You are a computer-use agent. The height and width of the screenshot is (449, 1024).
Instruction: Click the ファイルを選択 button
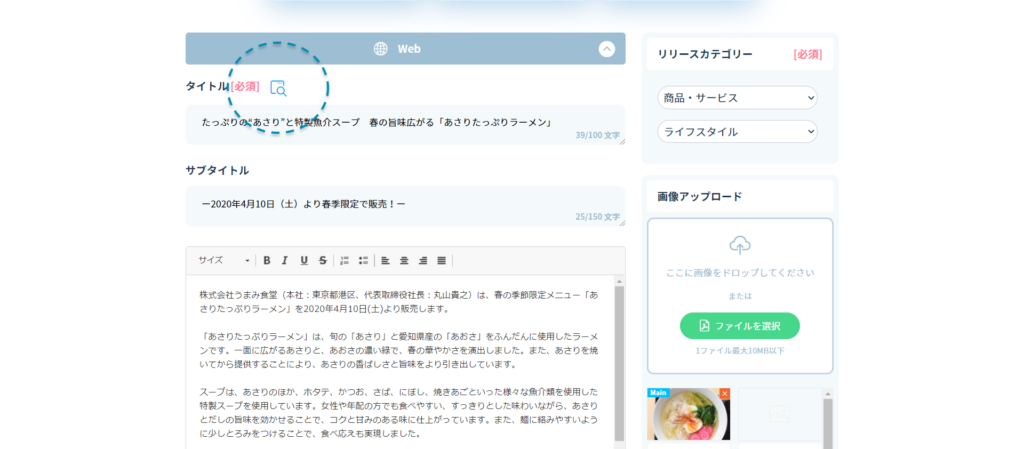tap(739, 326)
